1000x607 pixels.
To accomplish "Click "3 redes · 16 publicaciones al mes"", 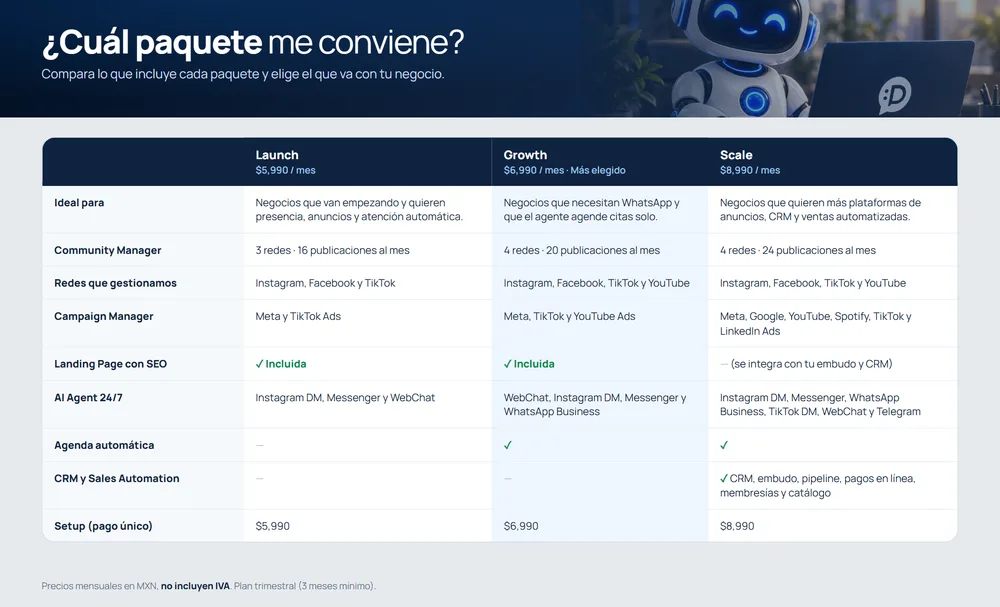I will 332,251.
